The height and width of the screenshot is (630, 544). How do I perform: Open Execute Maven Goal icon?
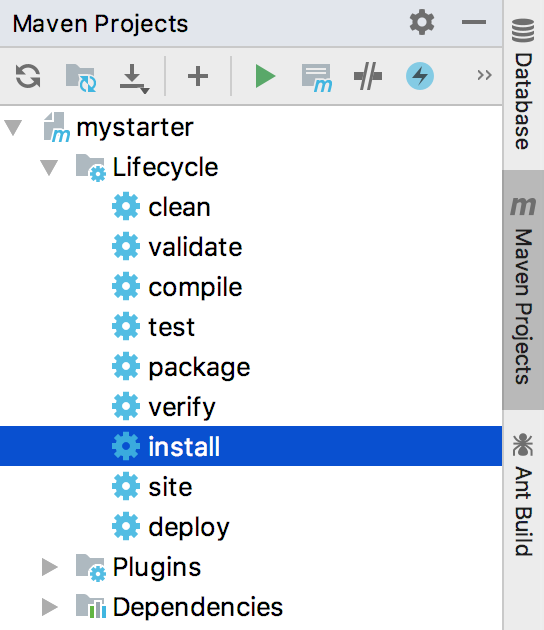[x=317, y=78]
